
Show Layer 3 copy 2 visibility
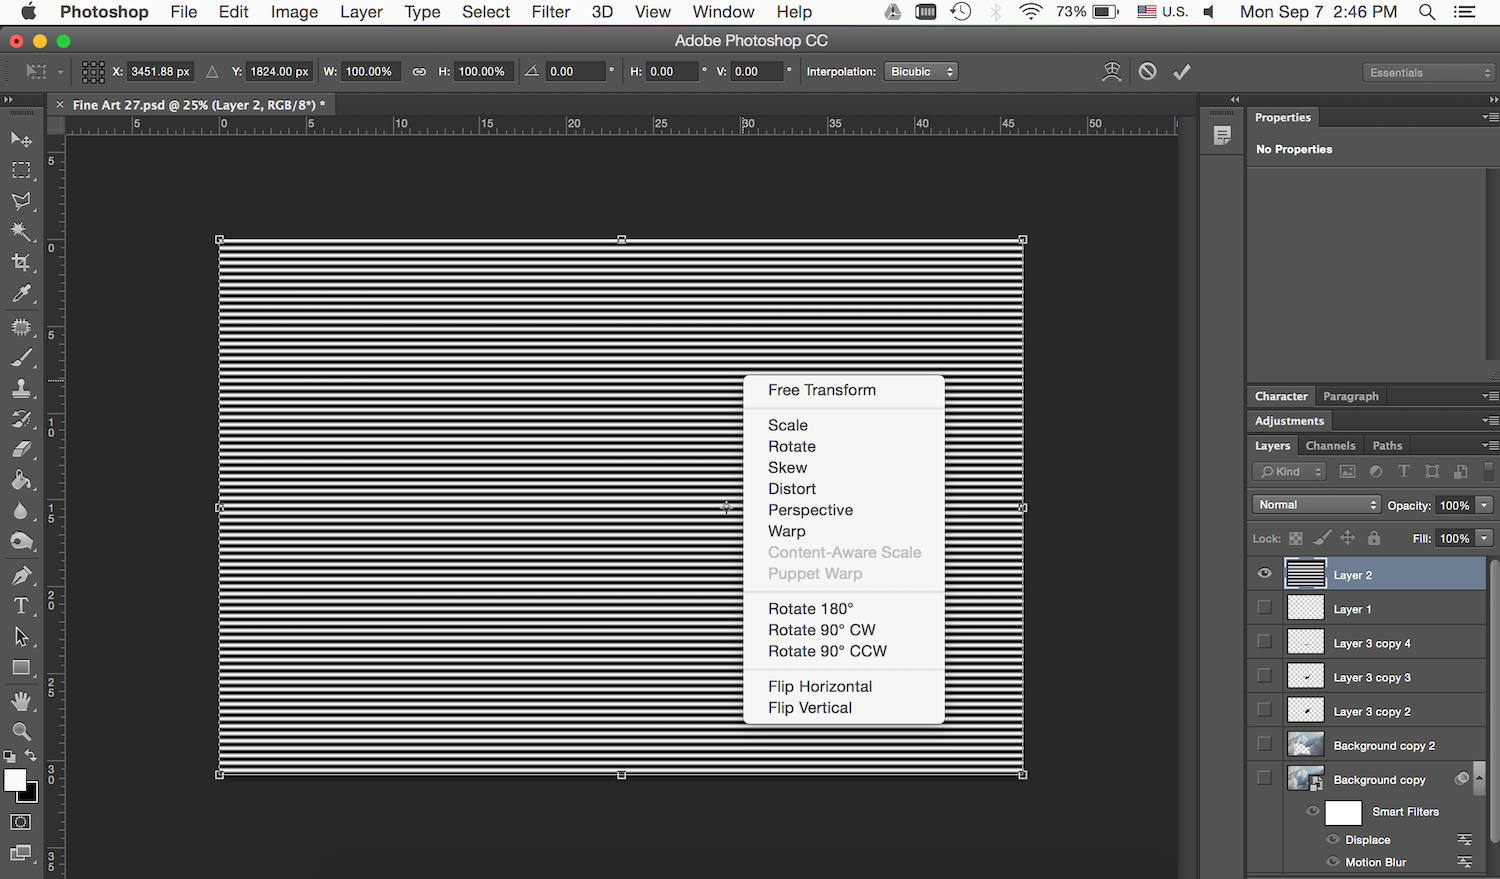pyautogui.click(x=1265, y=710)
